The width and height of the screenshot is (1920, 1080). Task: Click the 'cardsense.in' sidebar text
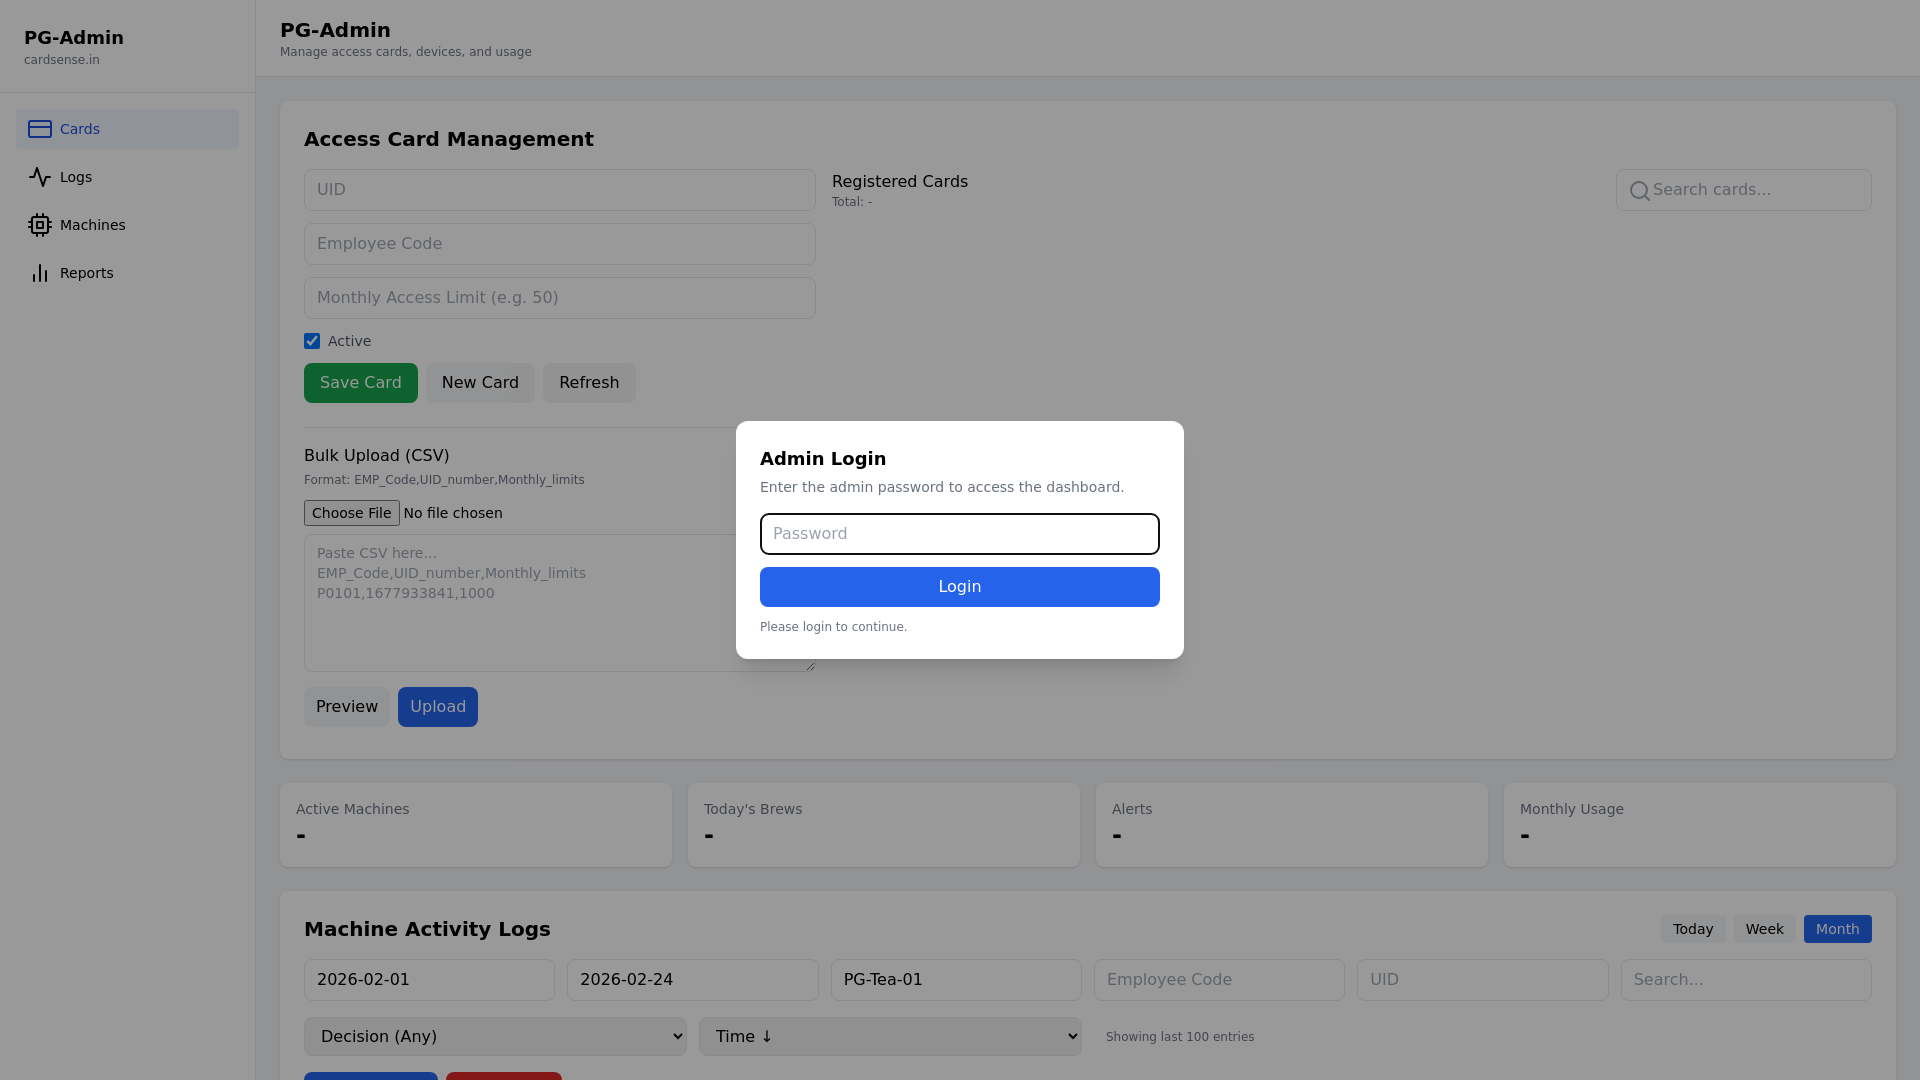[62, 60]
